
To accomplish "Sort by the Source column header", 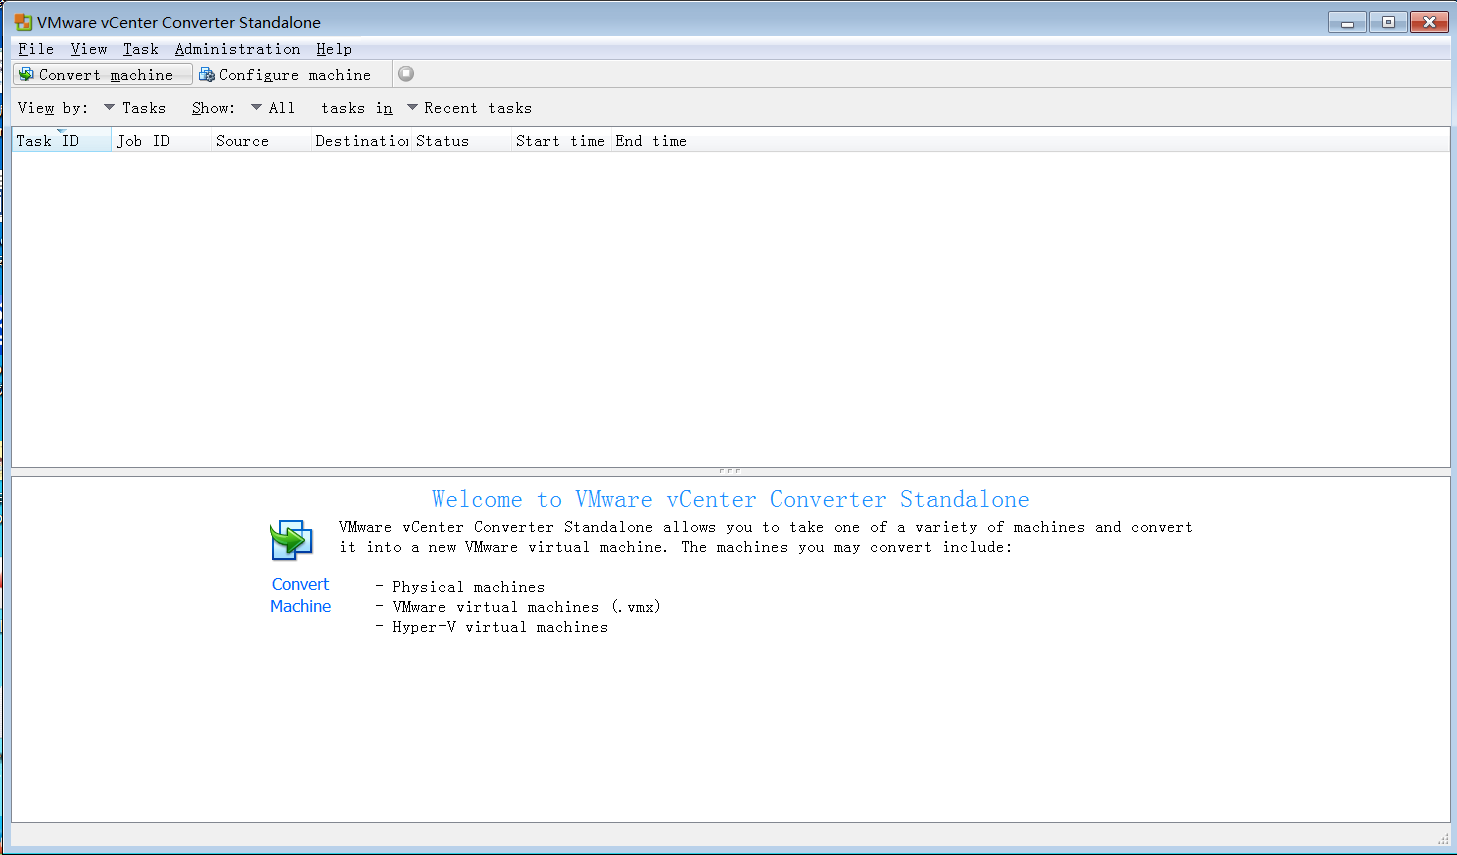I will pos(261,141).
